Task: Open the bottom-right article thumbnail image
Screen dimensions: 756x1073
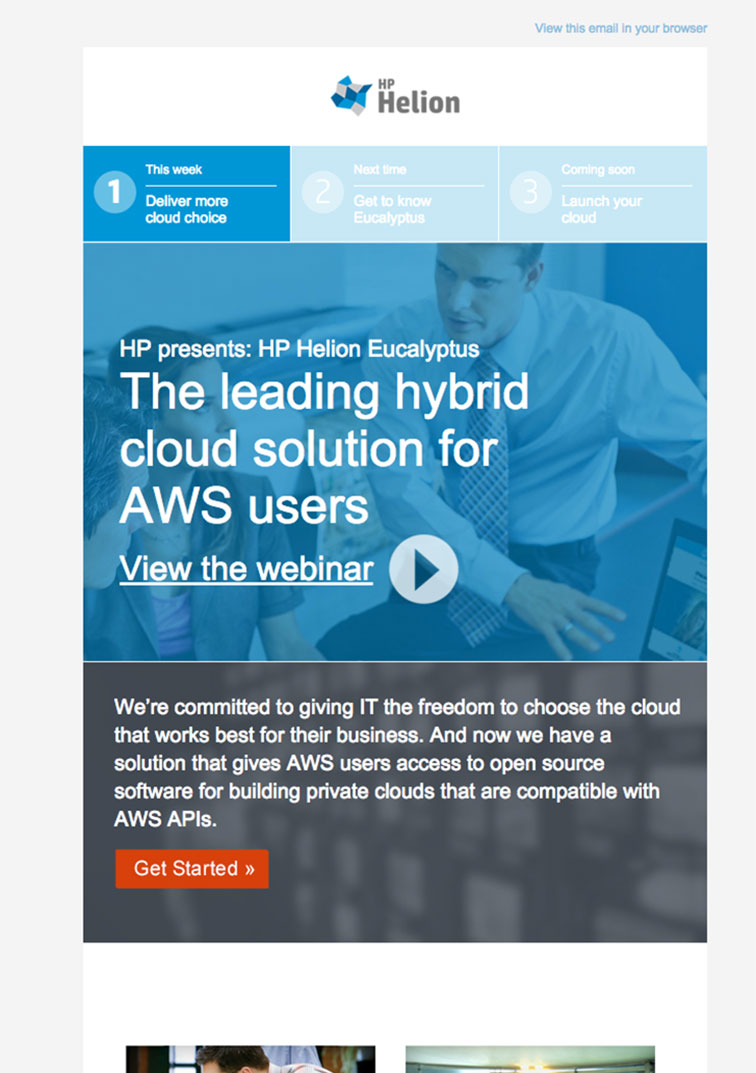Action: pyautogui.click(x=530, y=1059)
